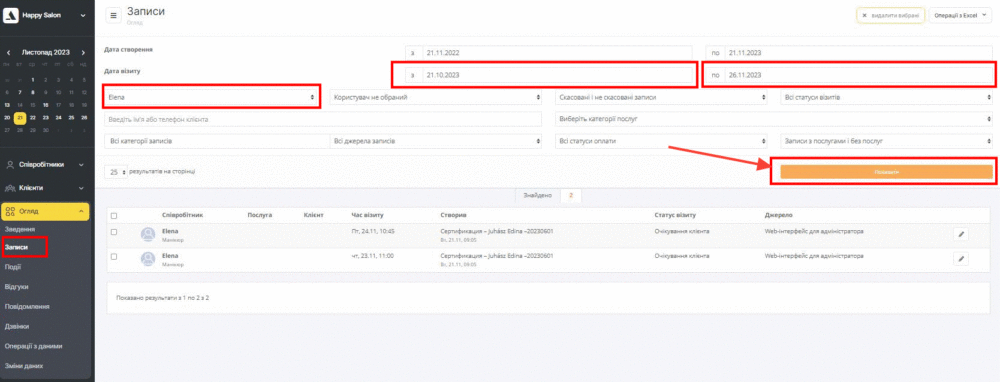The image size is (1000, 382).
Task: Open Записи з послугами і без послуг dropdown
Action: tap(886, 141)
